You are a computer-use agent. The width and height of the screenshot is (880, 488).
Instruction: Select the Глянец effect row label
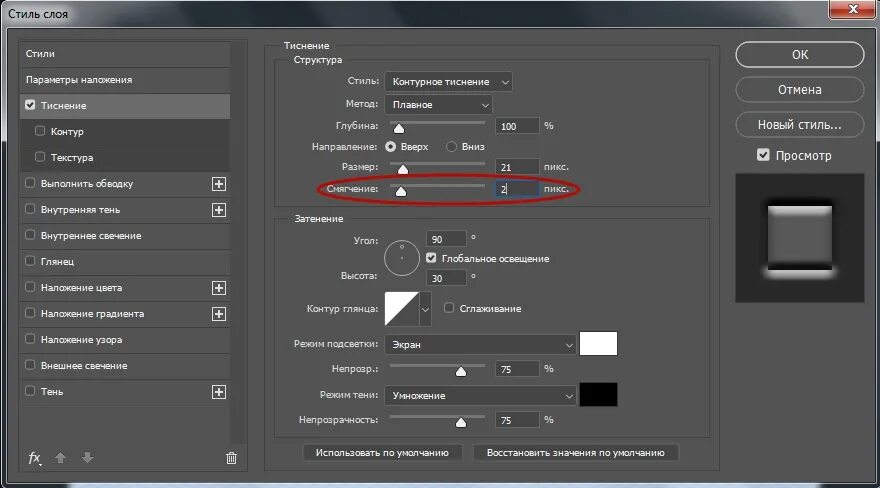click(x=57, y=261)
